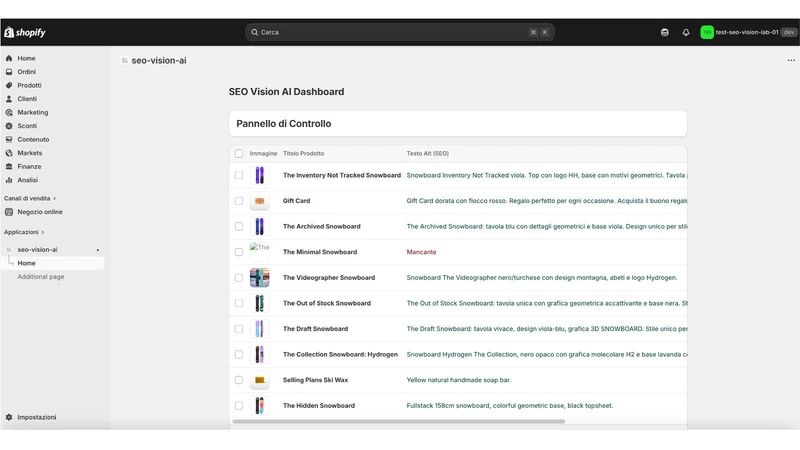Expand Canali di vendita section
The width and height of the screenshot is (800, 450).
pos(30,198)
